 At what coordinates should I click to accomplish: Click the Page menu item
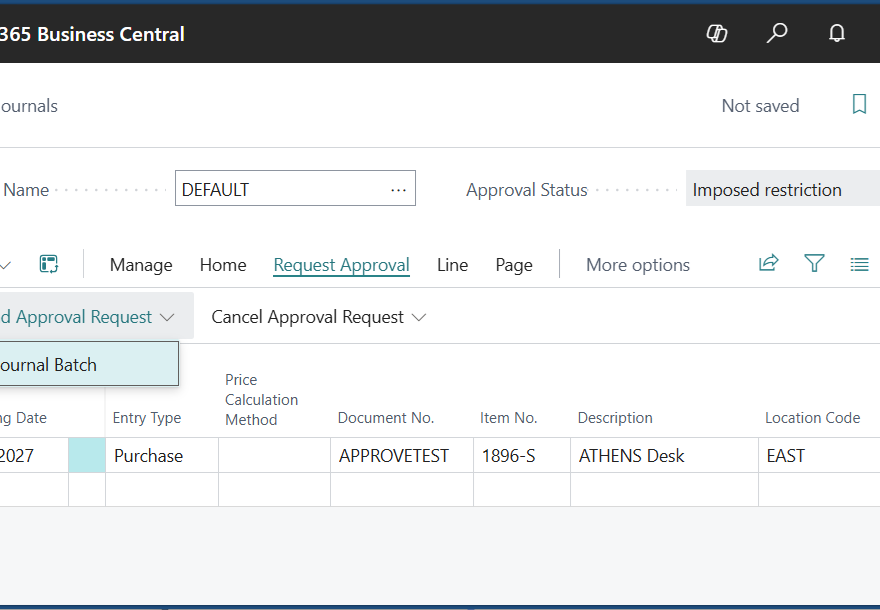(x=514, y=265)
